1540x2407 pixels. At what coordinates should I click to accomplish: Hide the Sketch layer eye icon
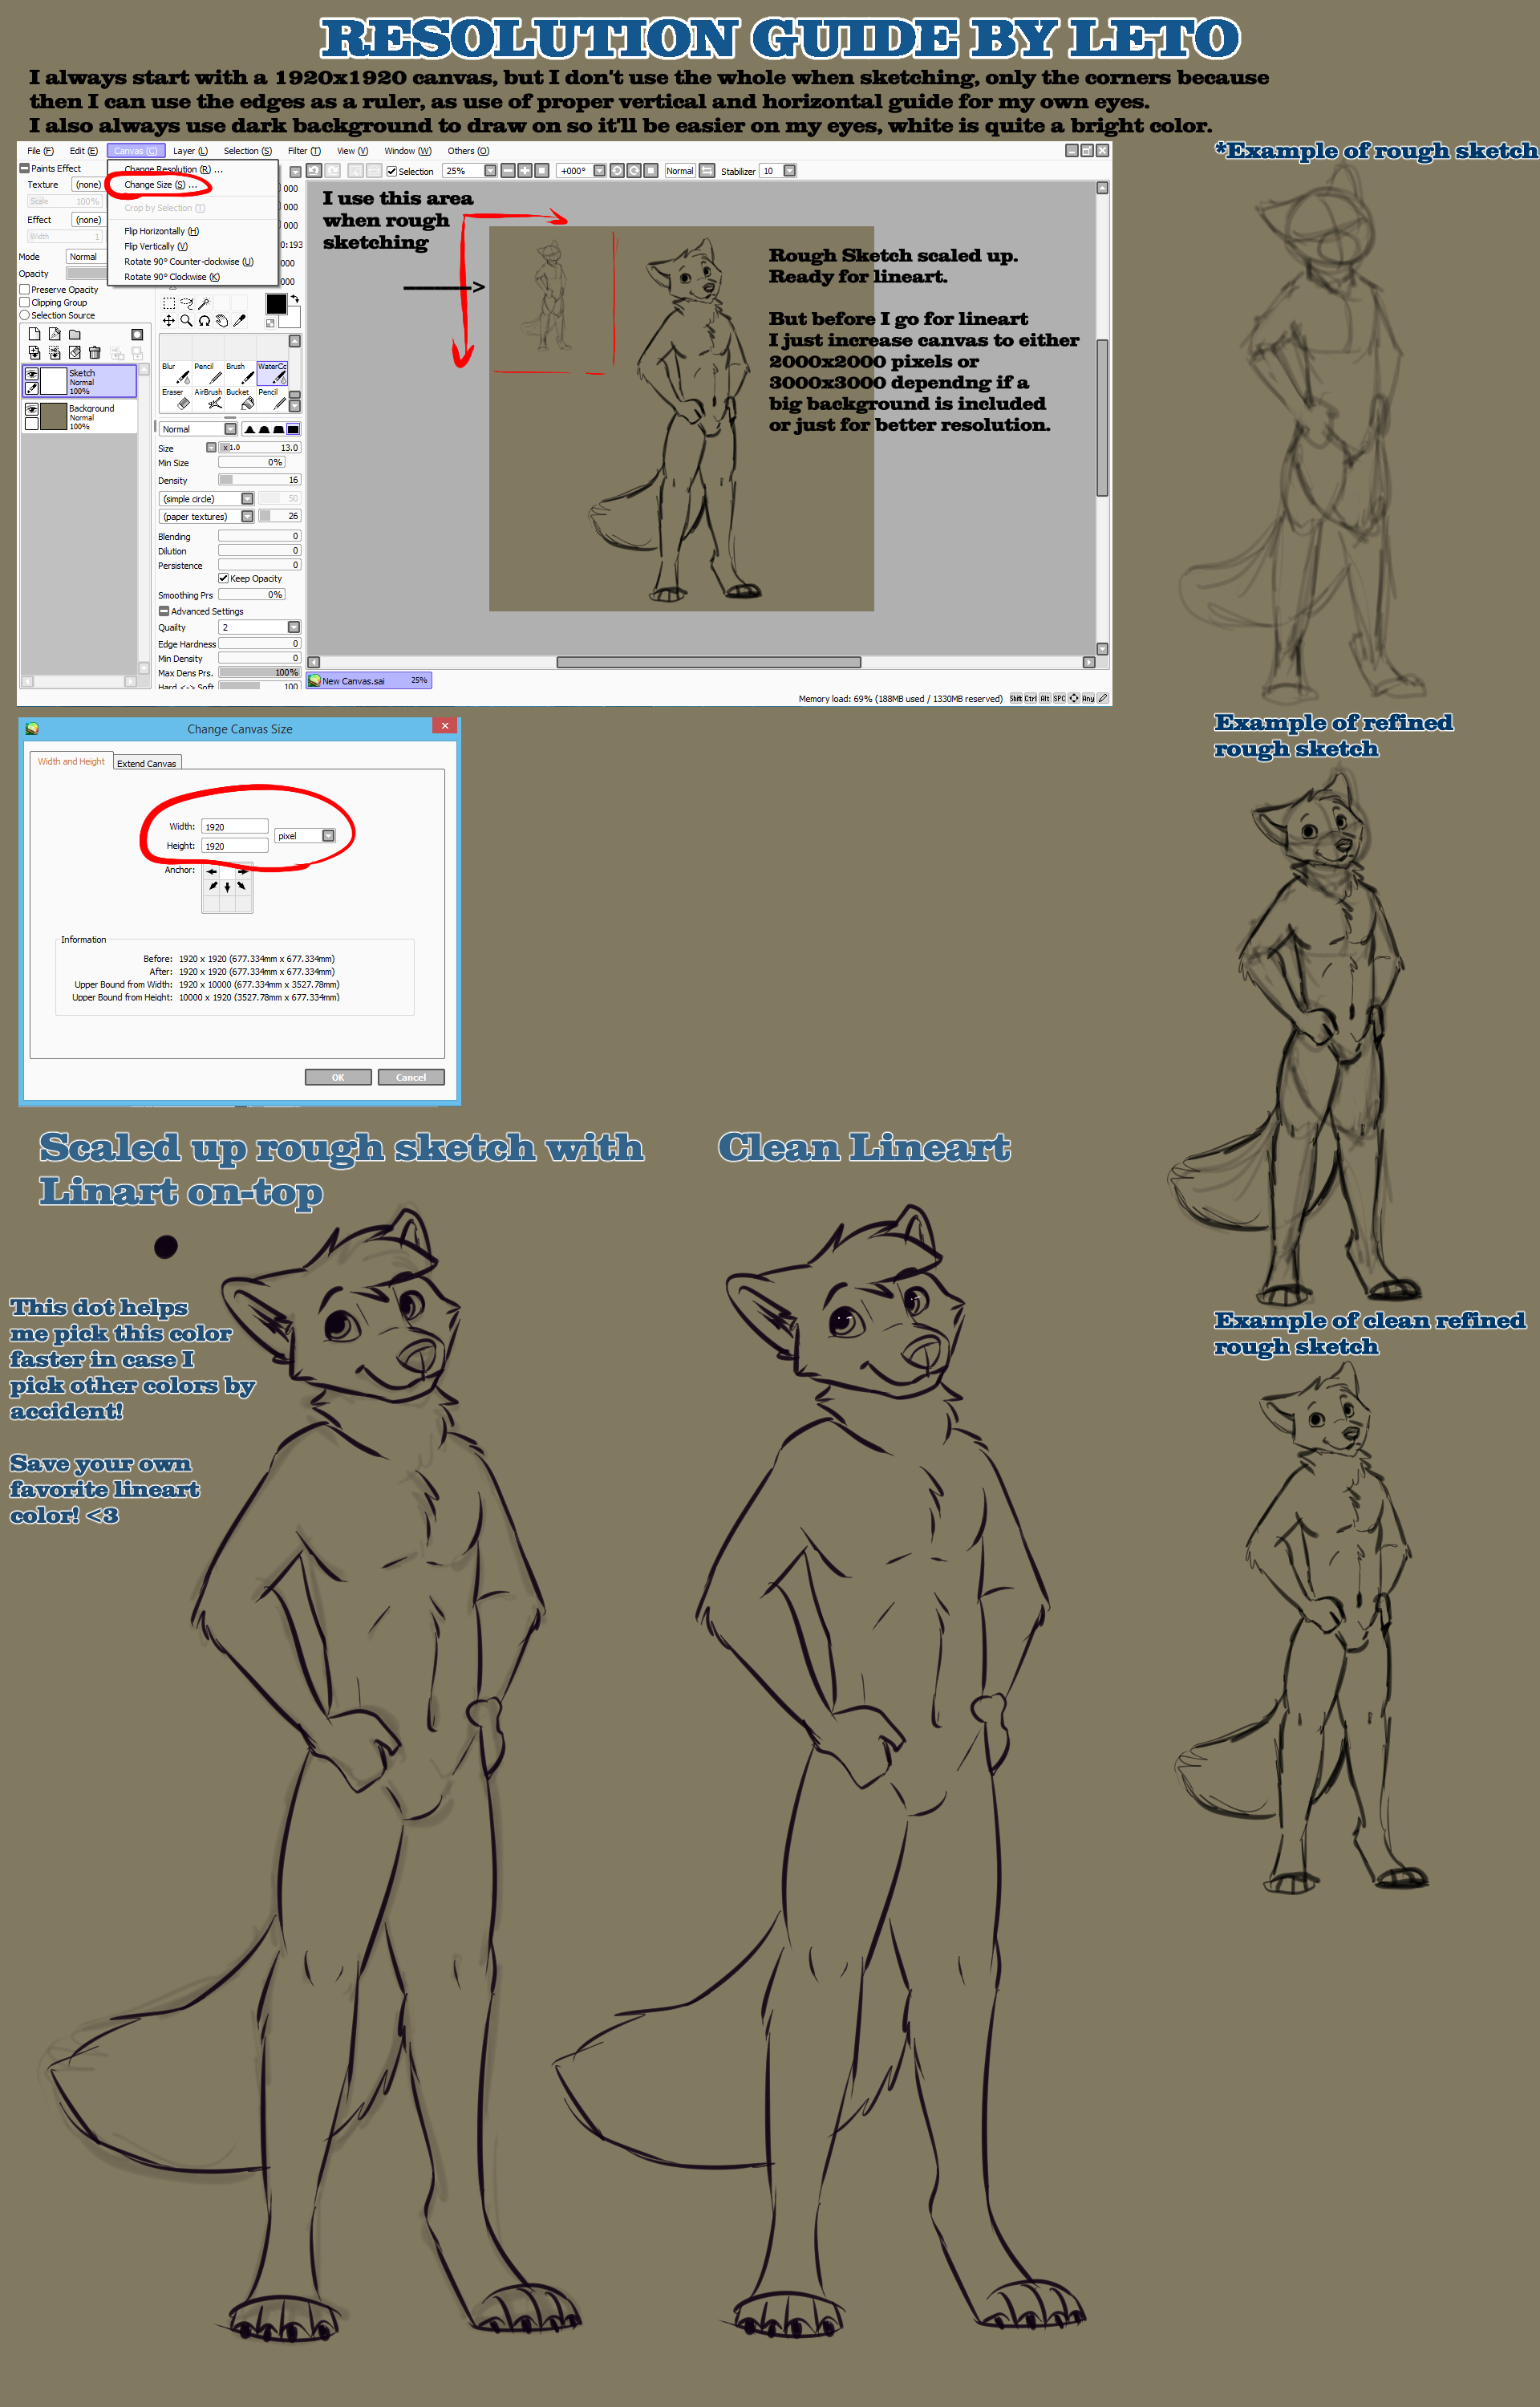(32, 374)
